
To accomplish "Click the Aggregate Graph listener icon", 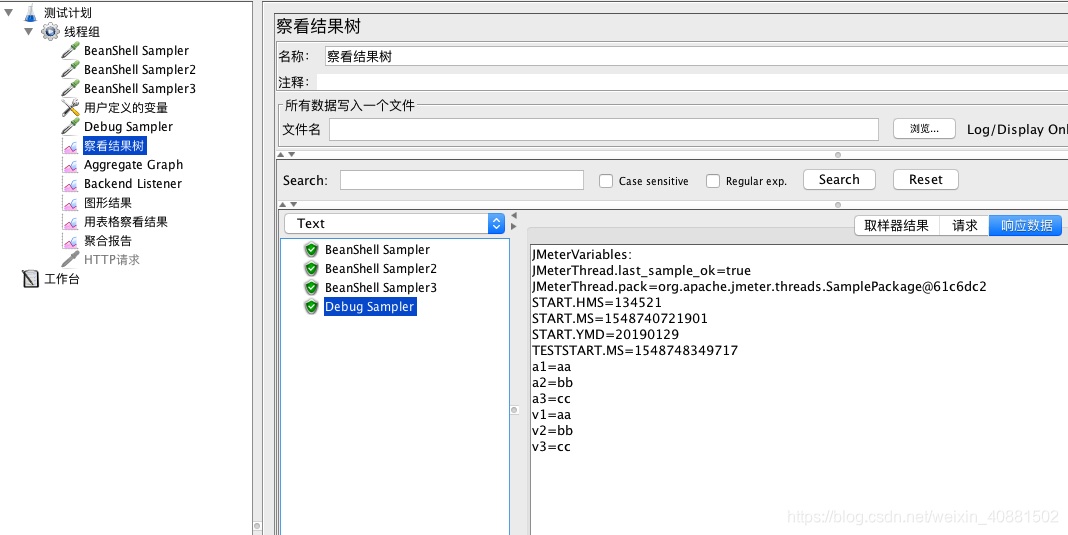I will [x=70, y=165].
